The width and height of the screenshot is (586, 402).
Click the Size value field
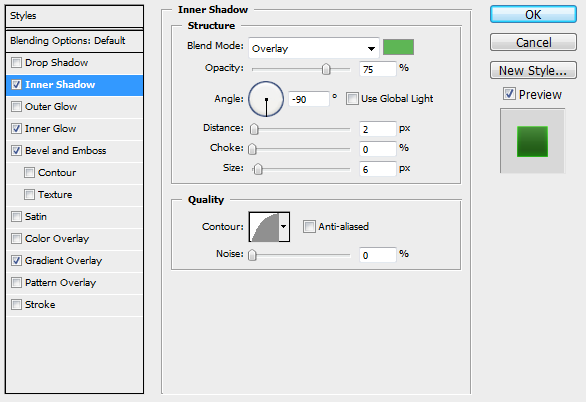(x=377, y=170)
